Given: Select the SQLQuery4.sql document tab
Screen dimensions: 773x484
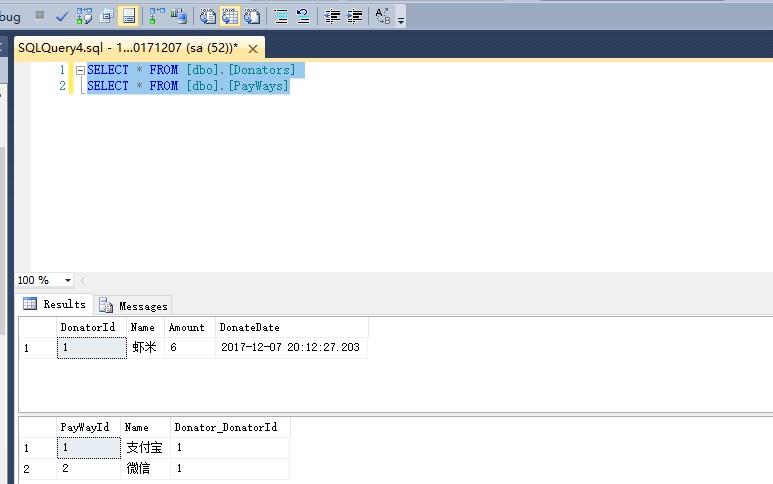Looking at the screenshot, I should (x=128, y=48).
